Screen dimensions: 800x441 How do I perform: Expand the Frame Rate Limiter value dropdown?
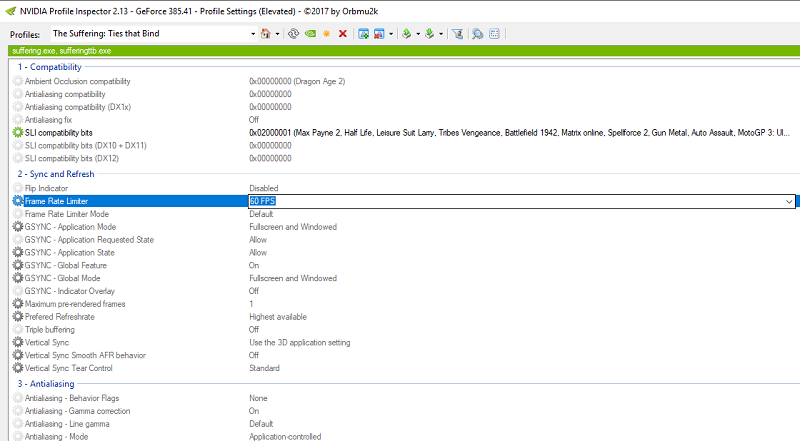coord(789,201)
